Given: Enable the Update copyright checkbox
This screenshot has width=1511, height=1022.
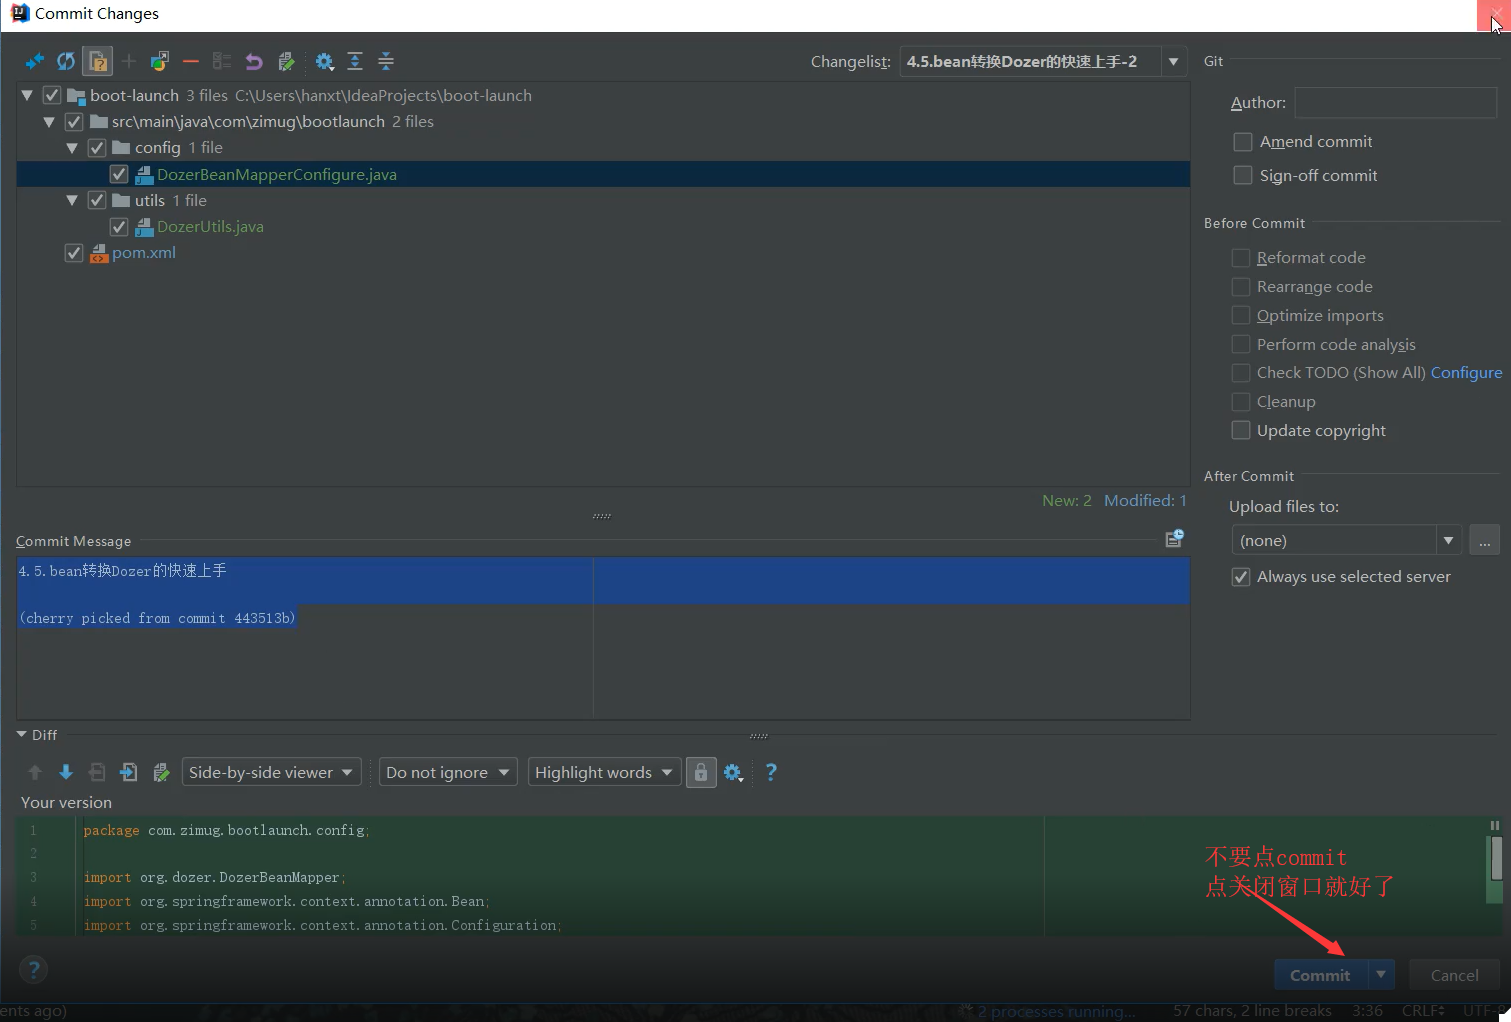Looking at the screenshot, I should [1241, 431].
